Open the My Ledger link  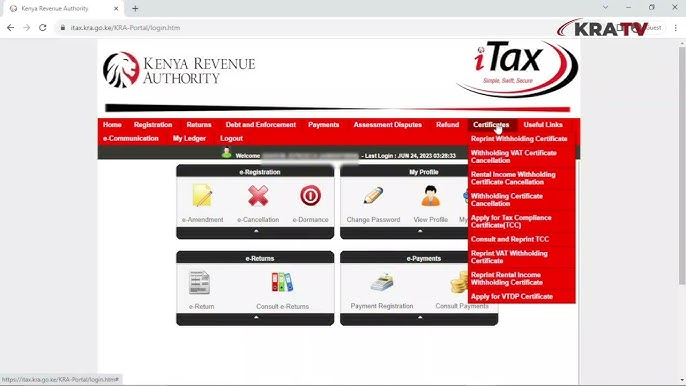(189, 138)
